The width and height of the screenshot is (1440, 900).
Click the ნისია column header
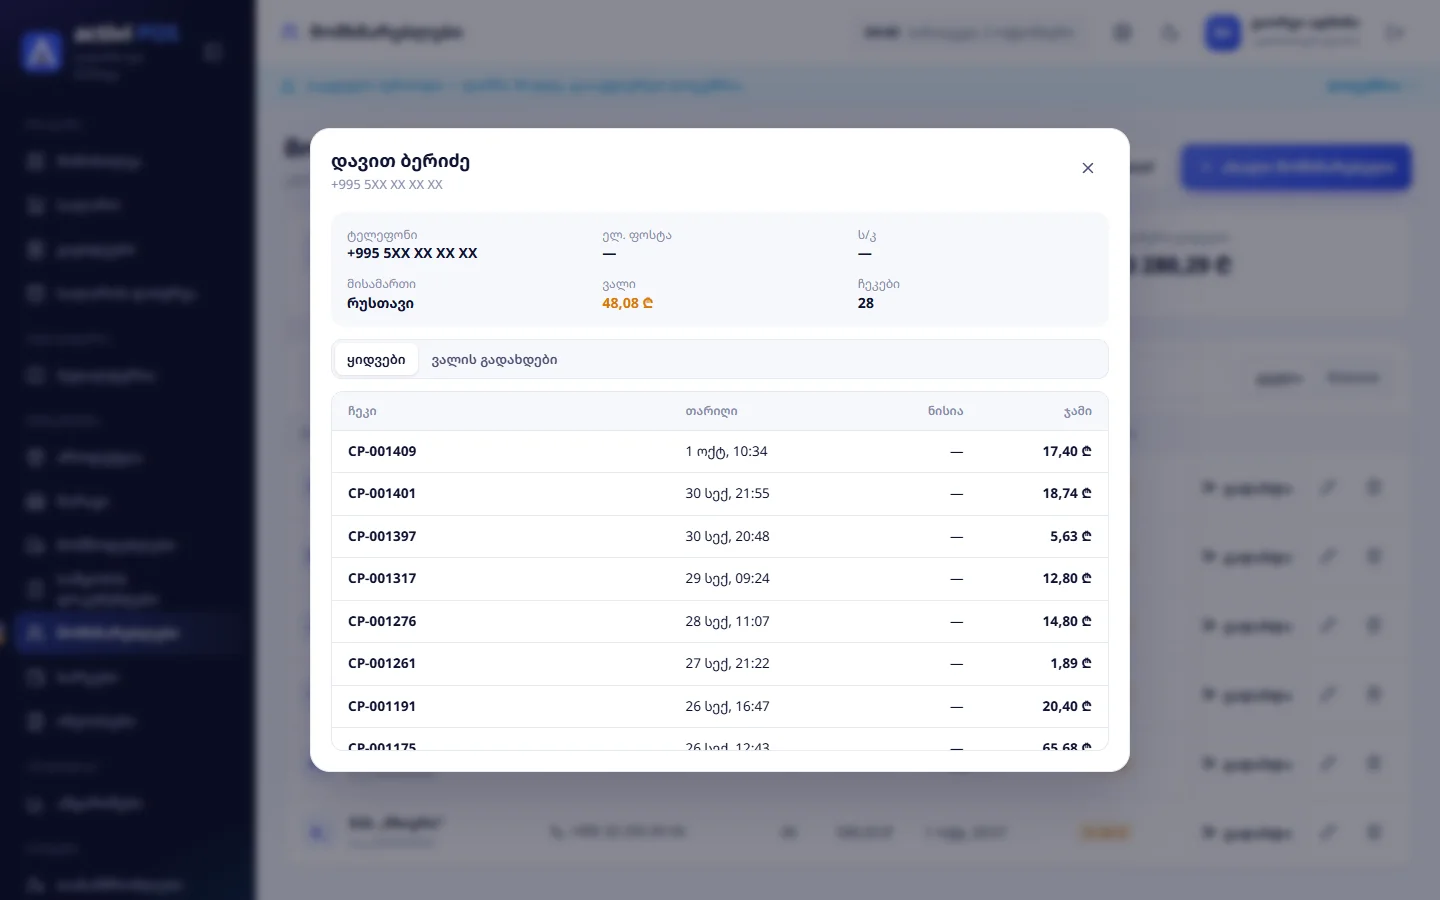(x=945, y=411)
